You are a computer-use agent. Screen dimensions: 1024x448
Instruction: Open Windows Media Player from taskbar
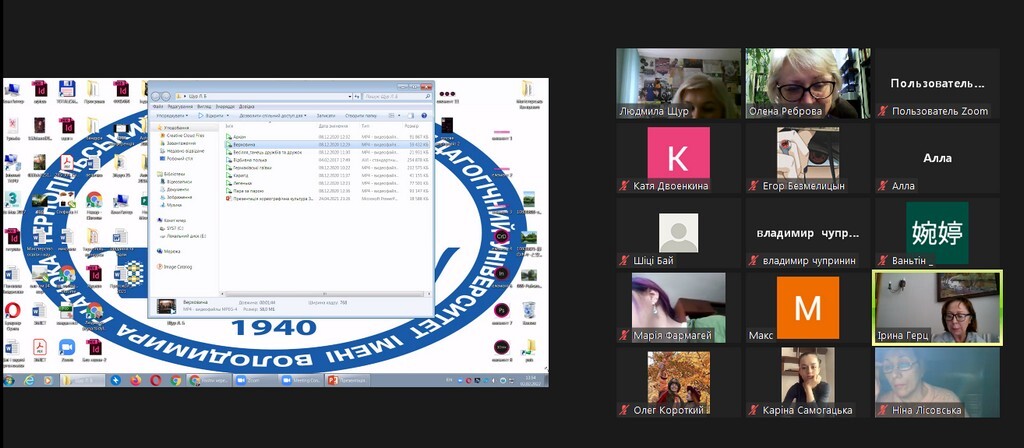[x=48, y=380]
